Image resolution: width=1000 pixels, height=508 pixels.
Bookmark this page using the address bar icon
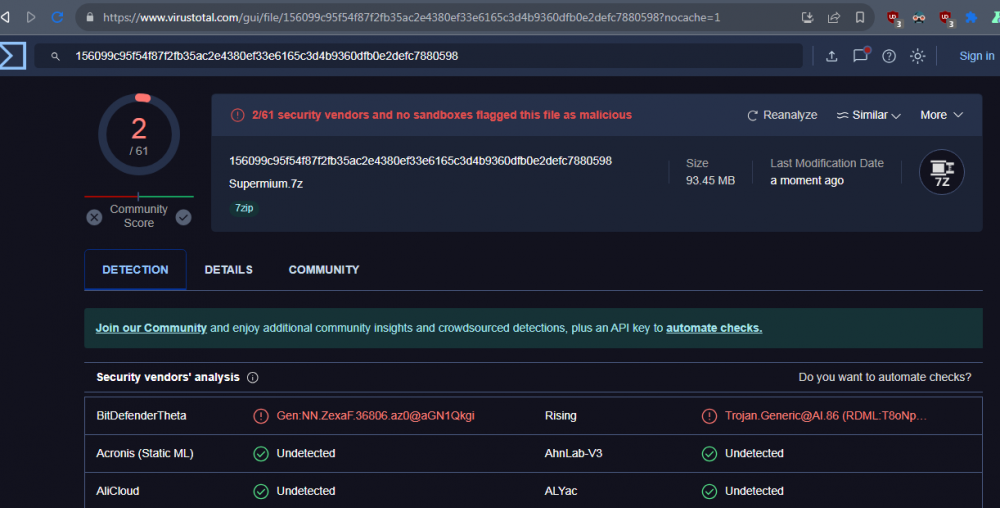pos(860,18)
